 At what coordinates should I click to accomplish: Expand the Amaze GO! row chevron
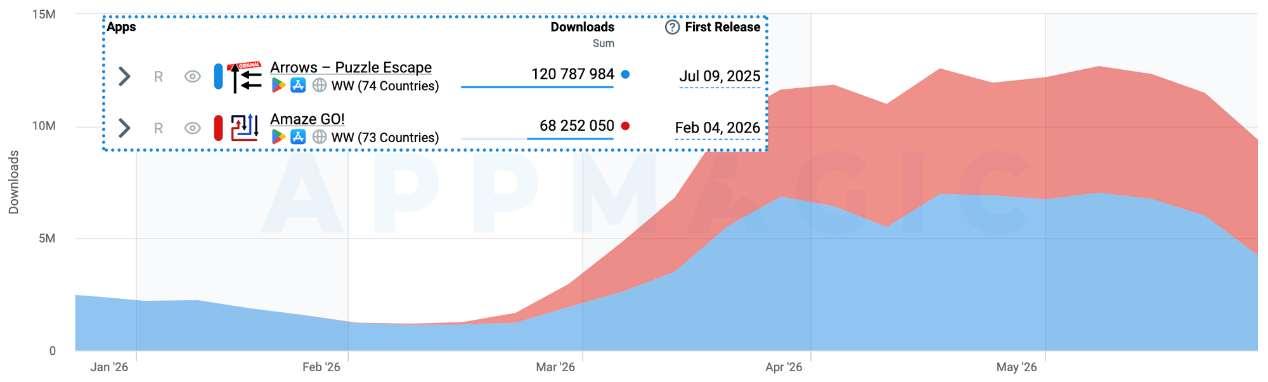[124, 127]
